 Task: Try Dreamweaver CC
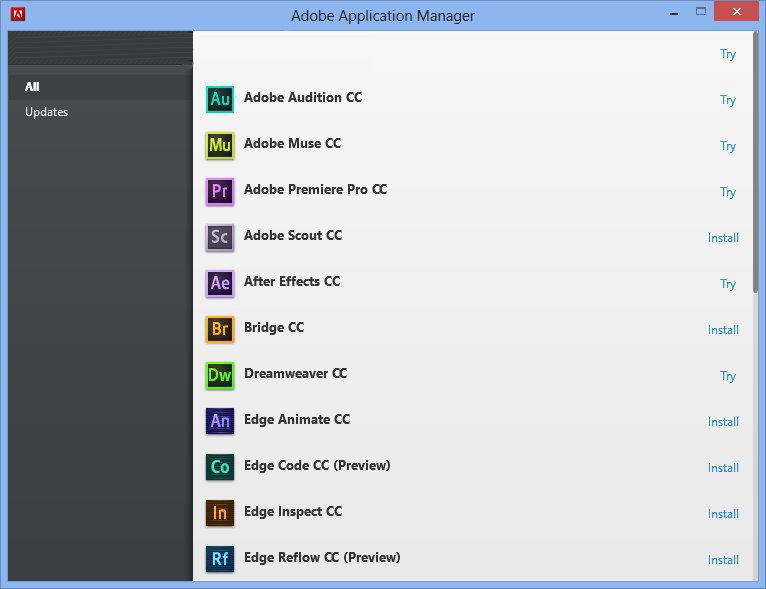[727, 376]
